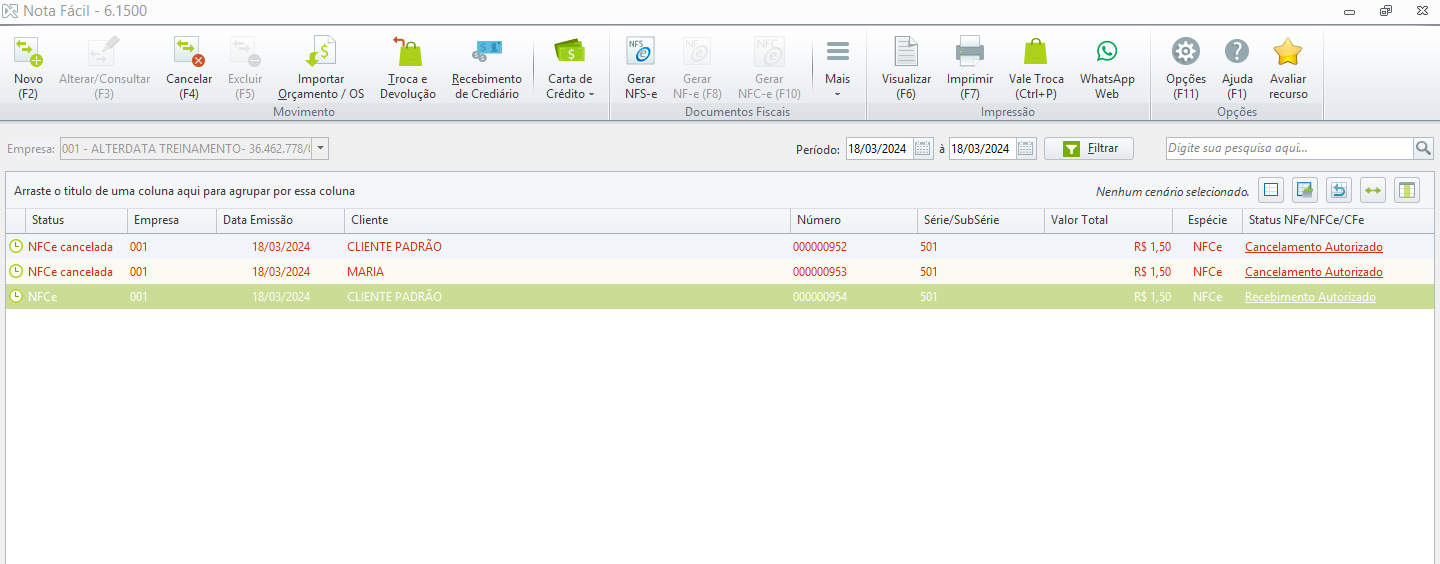Open Recebimento Autorizado link for 000000954

click(x=1310, y=297)
